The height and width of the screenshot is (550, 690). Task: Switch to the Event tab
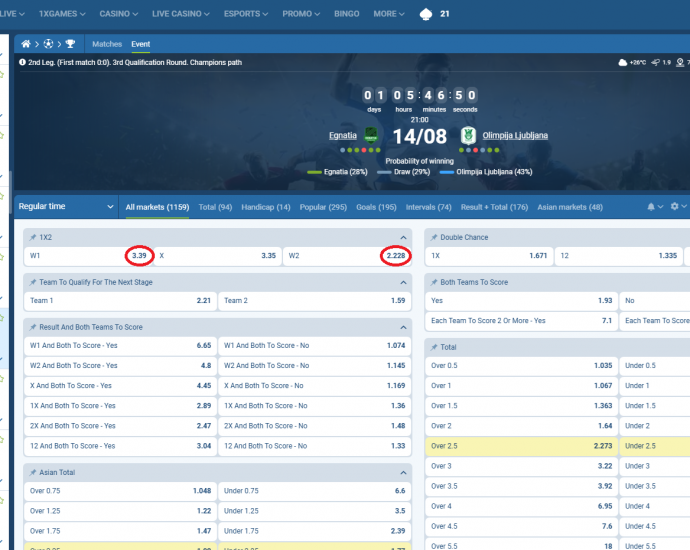coord(140,44)
